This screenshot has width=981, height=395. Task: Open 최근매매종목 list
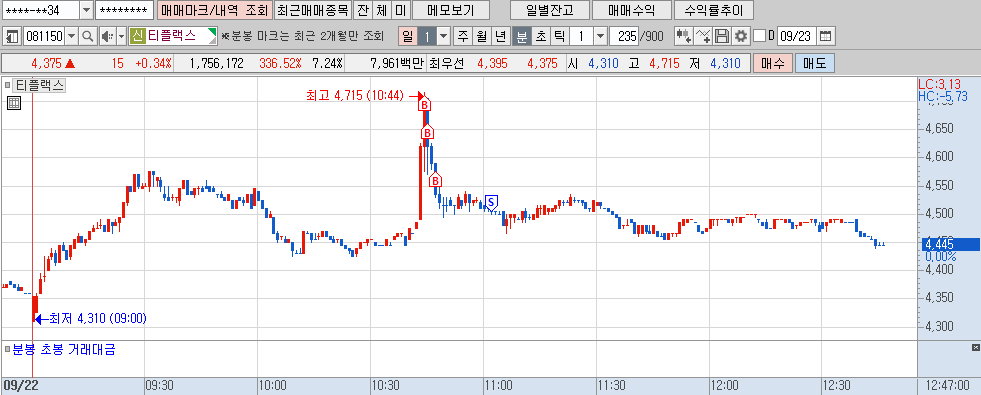[313, 10]
